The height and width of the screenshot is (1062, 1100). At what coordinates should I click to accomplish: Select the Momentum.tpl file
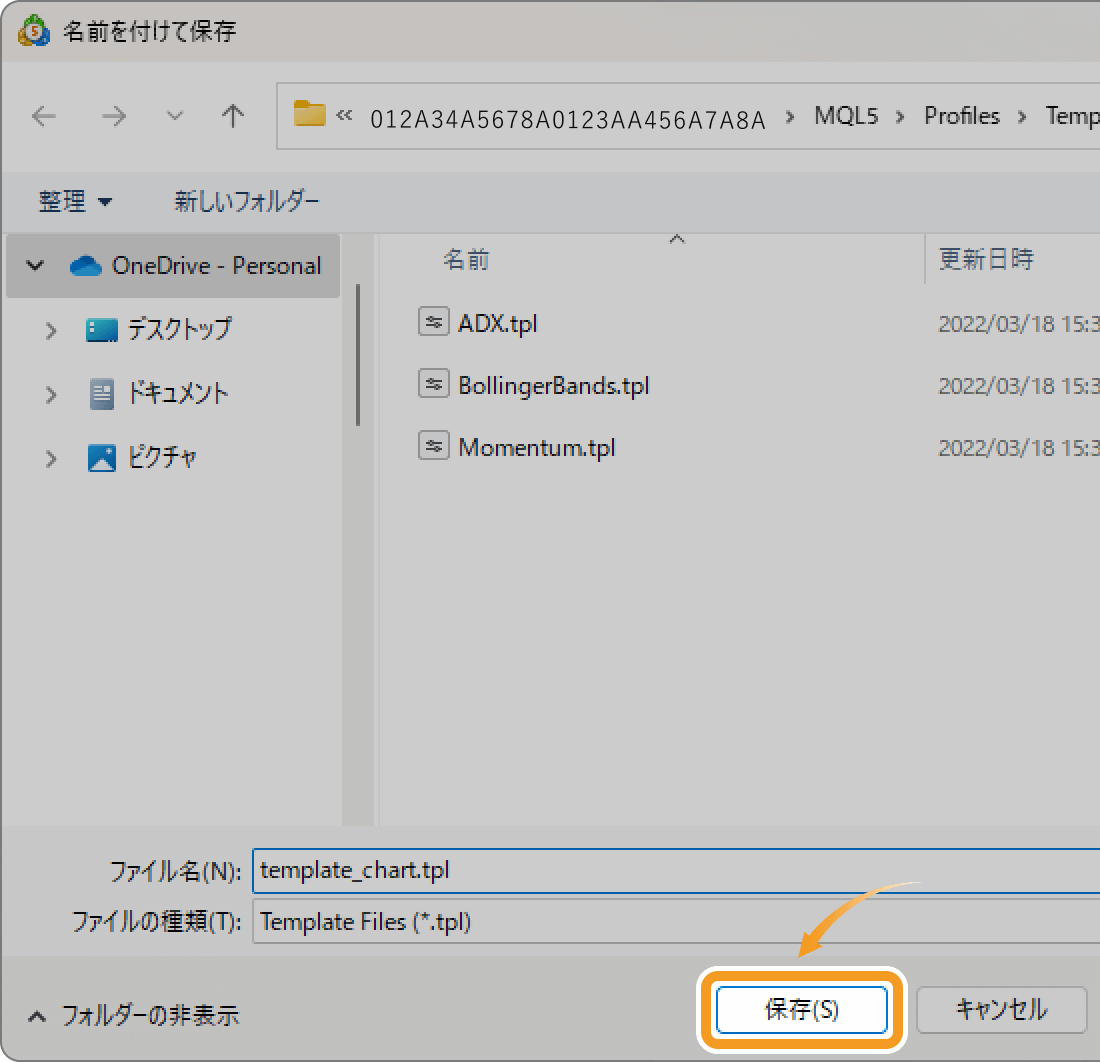coord(537,448)
